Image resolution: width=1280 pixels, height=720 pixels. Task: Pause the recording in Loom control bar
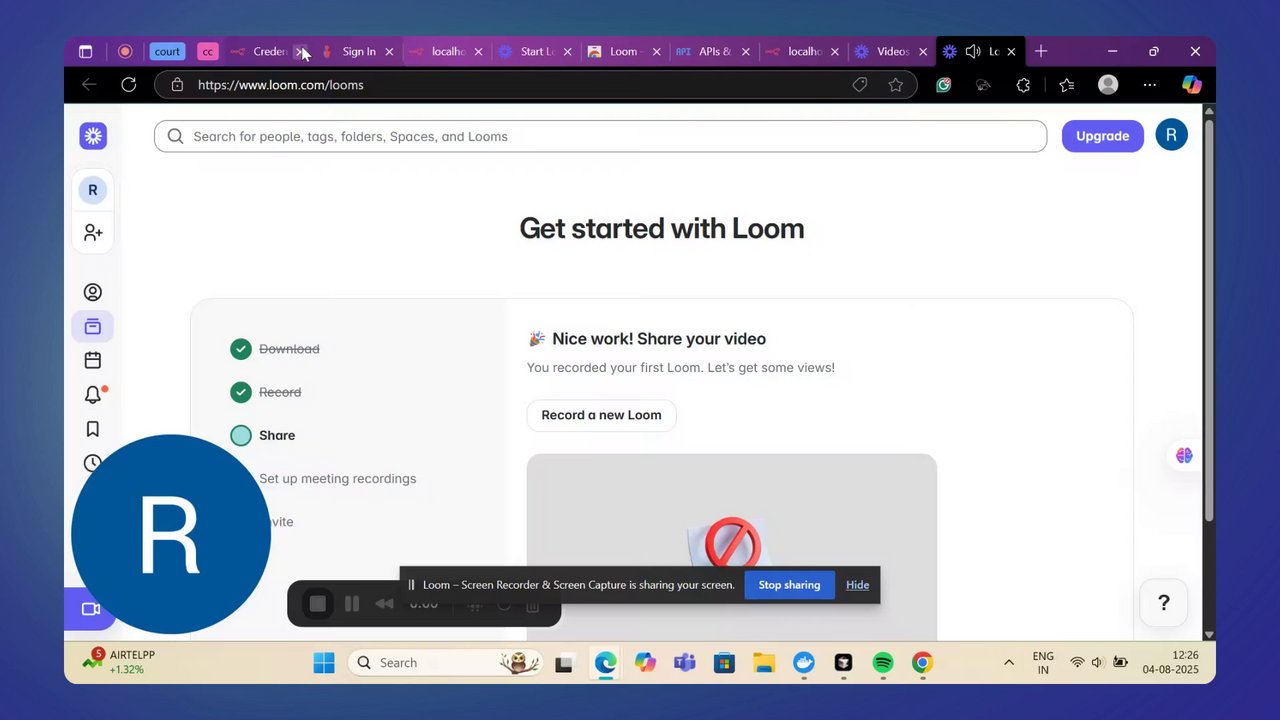[x=352, y=604]
